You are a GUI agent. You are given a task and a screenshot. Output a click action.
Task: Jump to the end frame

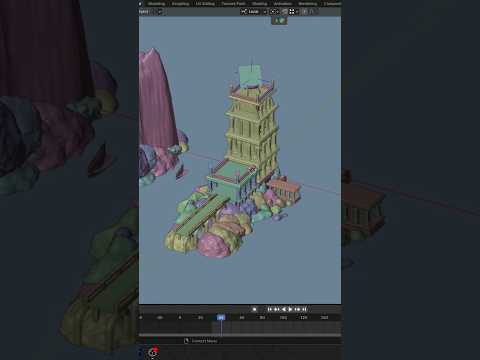point(304,309)
